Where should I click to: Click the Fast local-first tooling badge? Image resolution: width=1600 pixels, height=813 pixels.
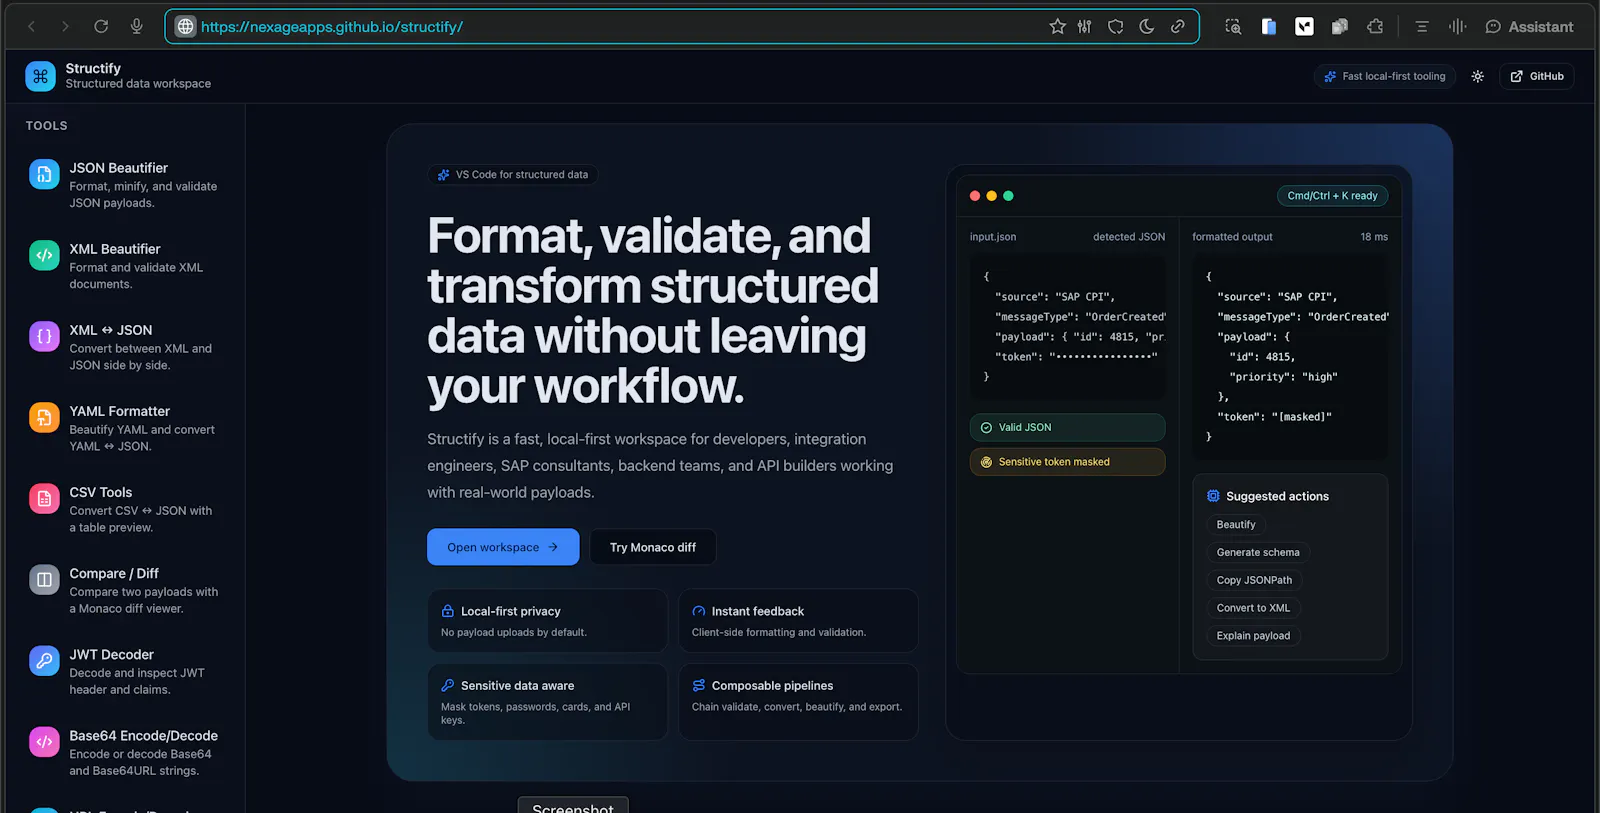pos(1385,76)
